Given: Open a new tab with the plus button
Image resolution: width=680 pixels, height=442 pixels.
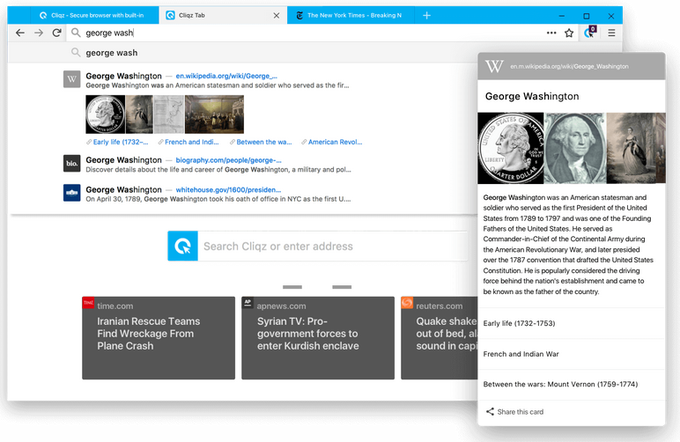Looking at the screenshot, I should (427, 16).
